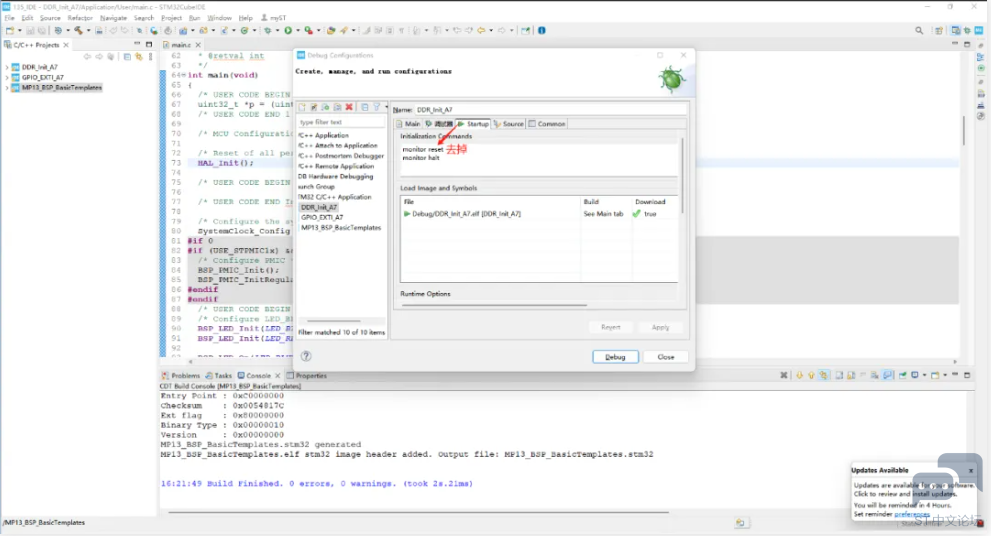Select MP13_BSP_BasicTemplates launch configuration
The width and height of the screenshot is (991, 536).
pos(341,228)
